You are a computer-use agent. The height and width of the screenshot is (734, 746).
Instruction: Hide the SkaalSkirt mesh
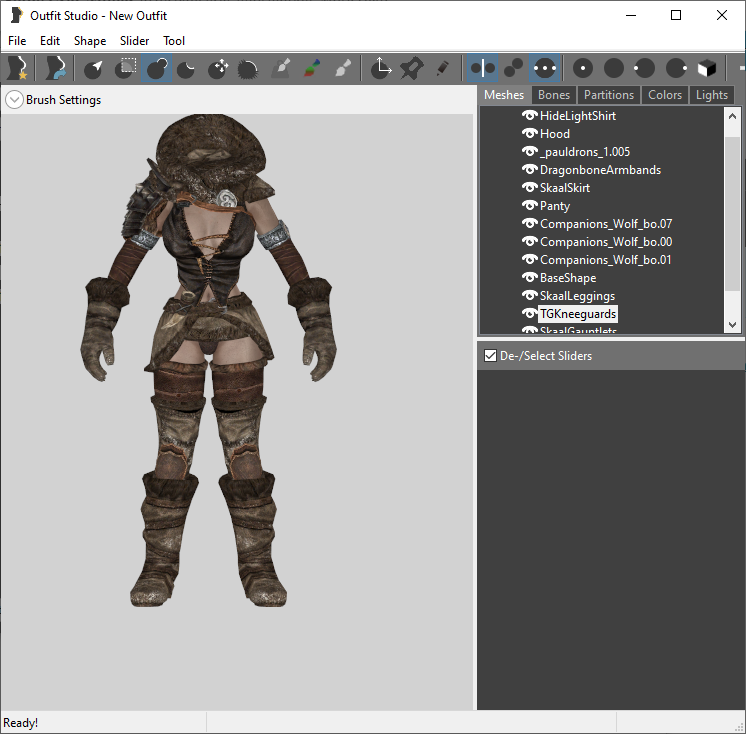pyautogui.click(x=529, y=187)
